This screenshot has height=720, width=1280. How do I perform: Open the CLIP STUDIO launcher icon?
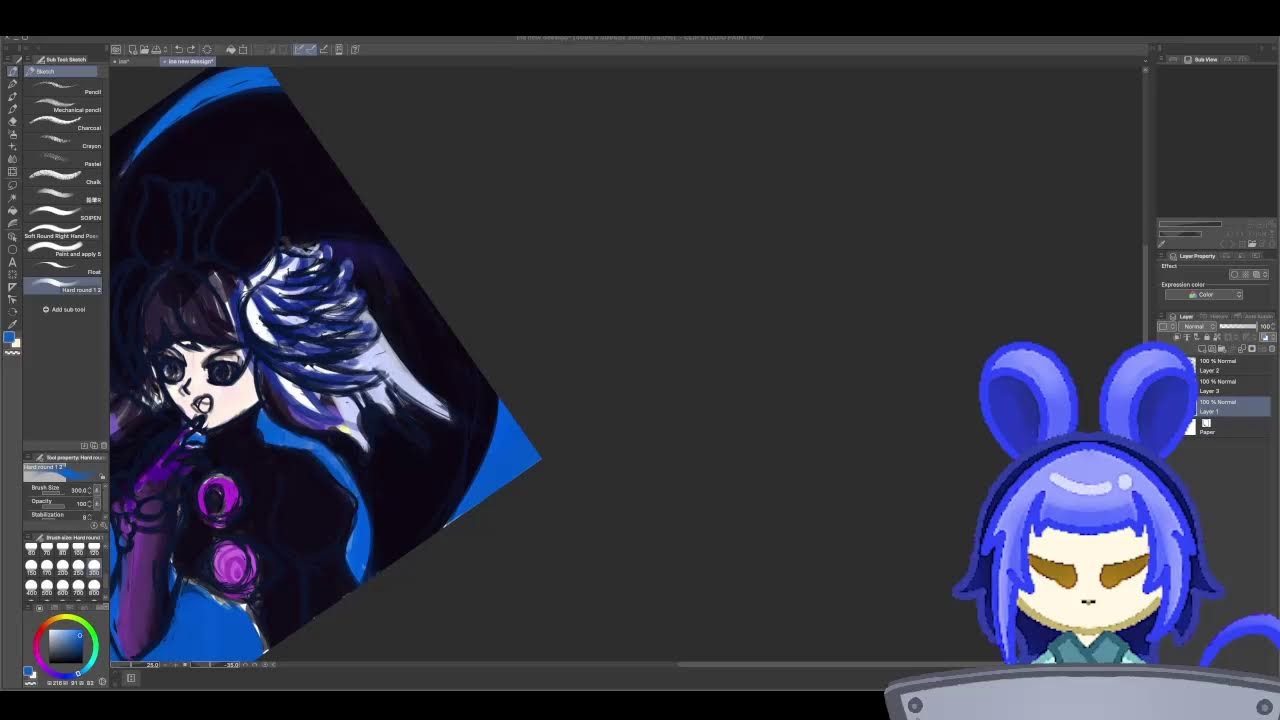click(117, 49)
